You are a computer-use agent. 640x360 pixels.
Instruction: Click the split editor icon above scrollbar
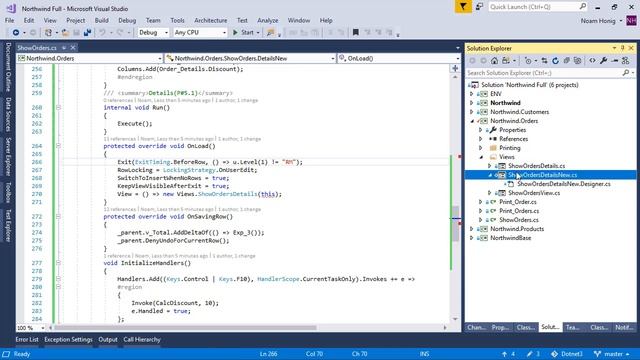455,69
